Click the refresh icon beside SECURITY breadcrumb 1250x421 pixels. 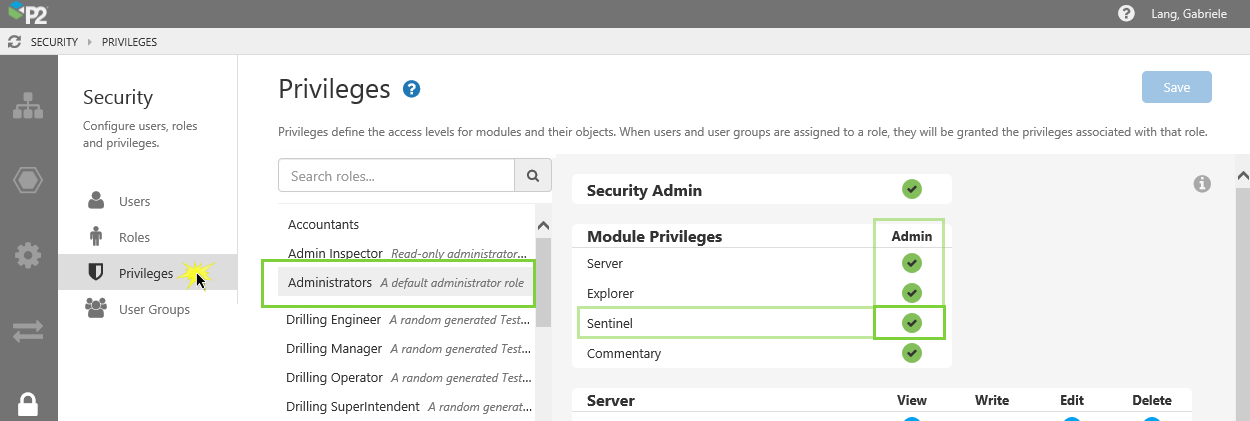tap(14, 42)
